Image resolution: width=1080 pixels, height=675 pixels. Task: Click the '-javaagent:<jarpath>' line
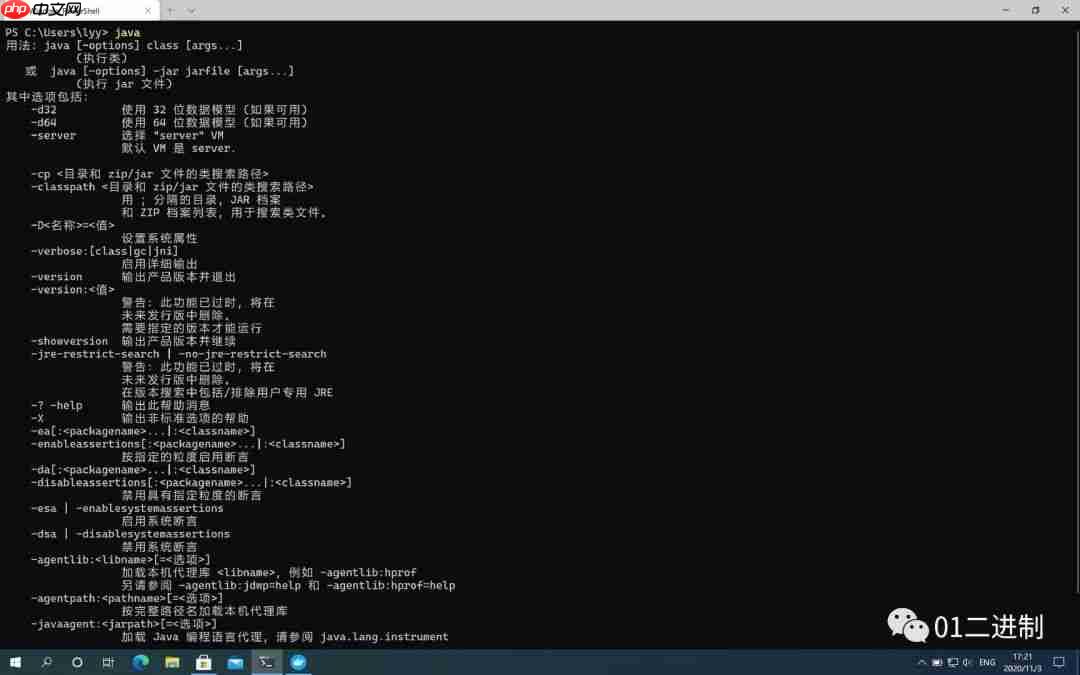[x=123, y=624]
